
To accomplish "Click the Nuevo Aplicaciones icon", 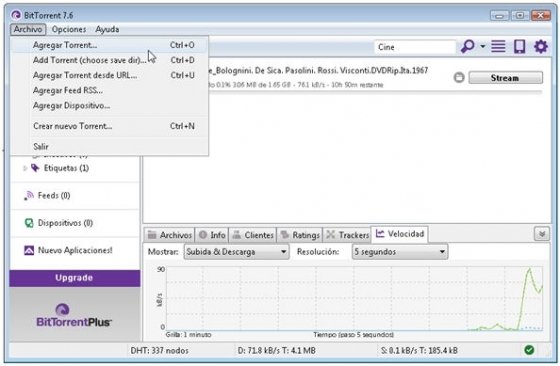I will (x=29, y=250).
